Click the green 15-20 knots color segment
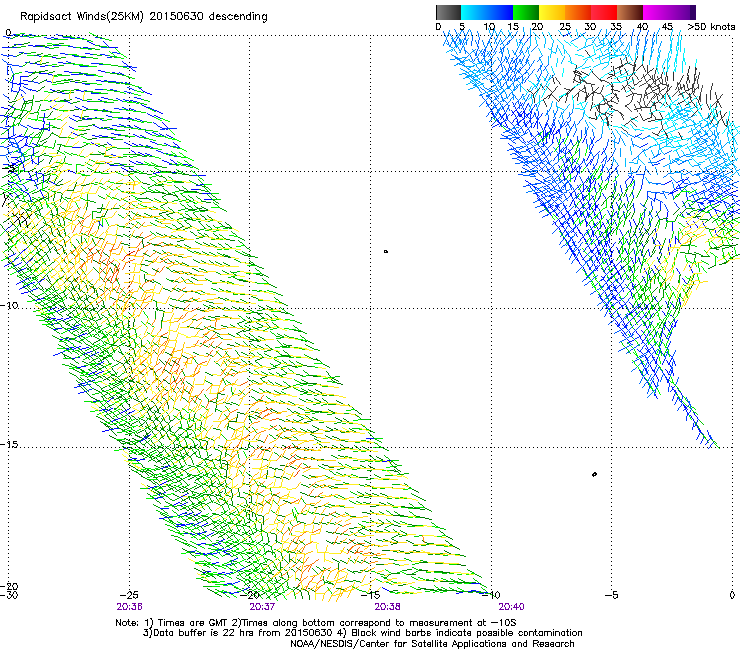The image size is (740, 650). coord(526,12)
